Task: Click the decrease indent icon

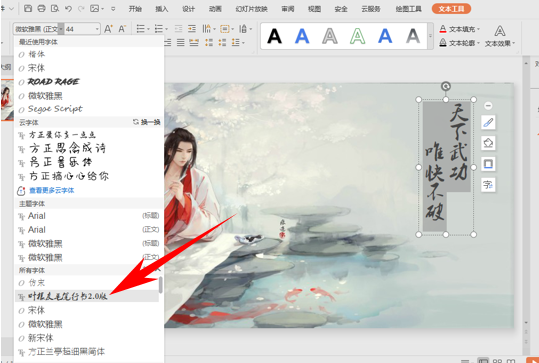Action: pyautogui.click(x=178, y=29)
